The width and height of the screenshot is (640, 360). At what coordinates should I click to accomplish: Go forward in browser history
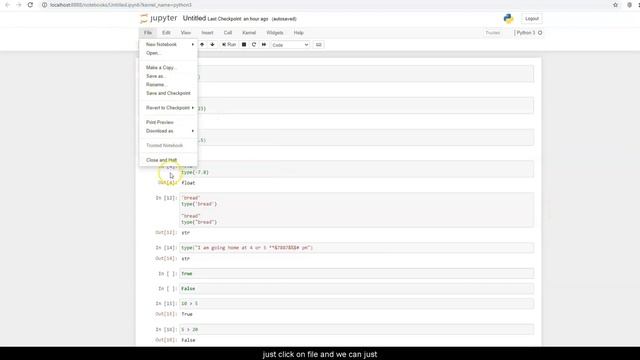pyautogui.click(x=18, y=5)
